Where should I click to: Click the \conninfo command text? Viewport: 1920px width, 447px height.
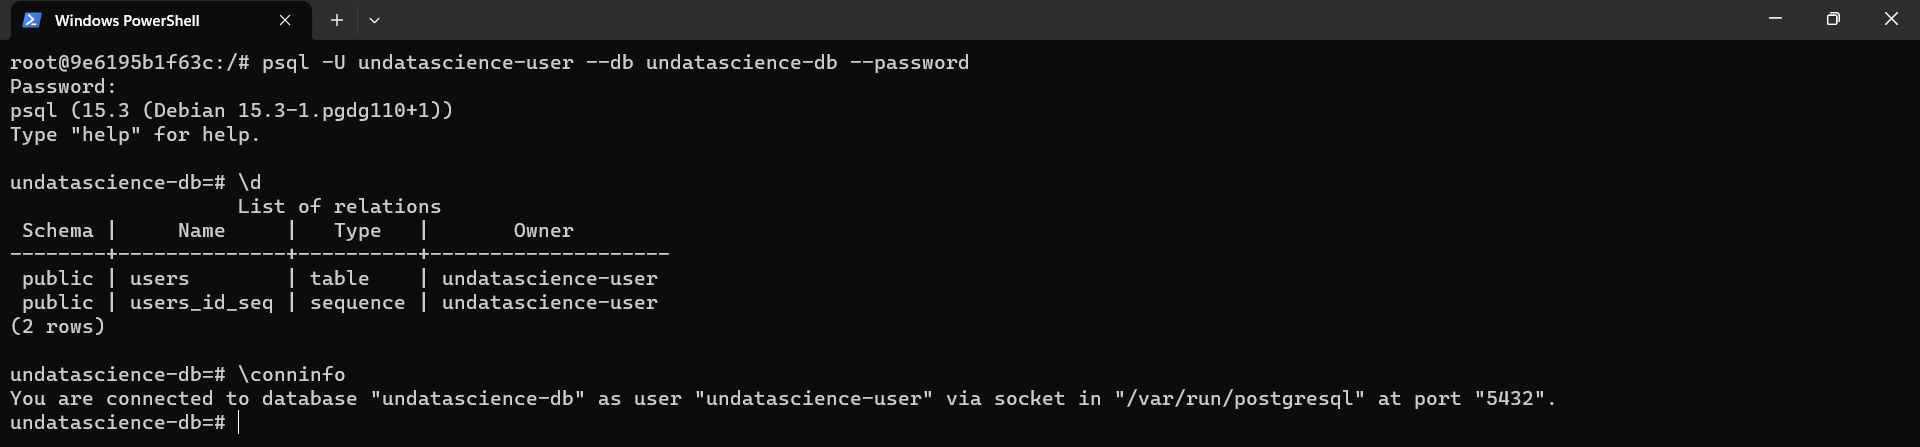[292, 375]
